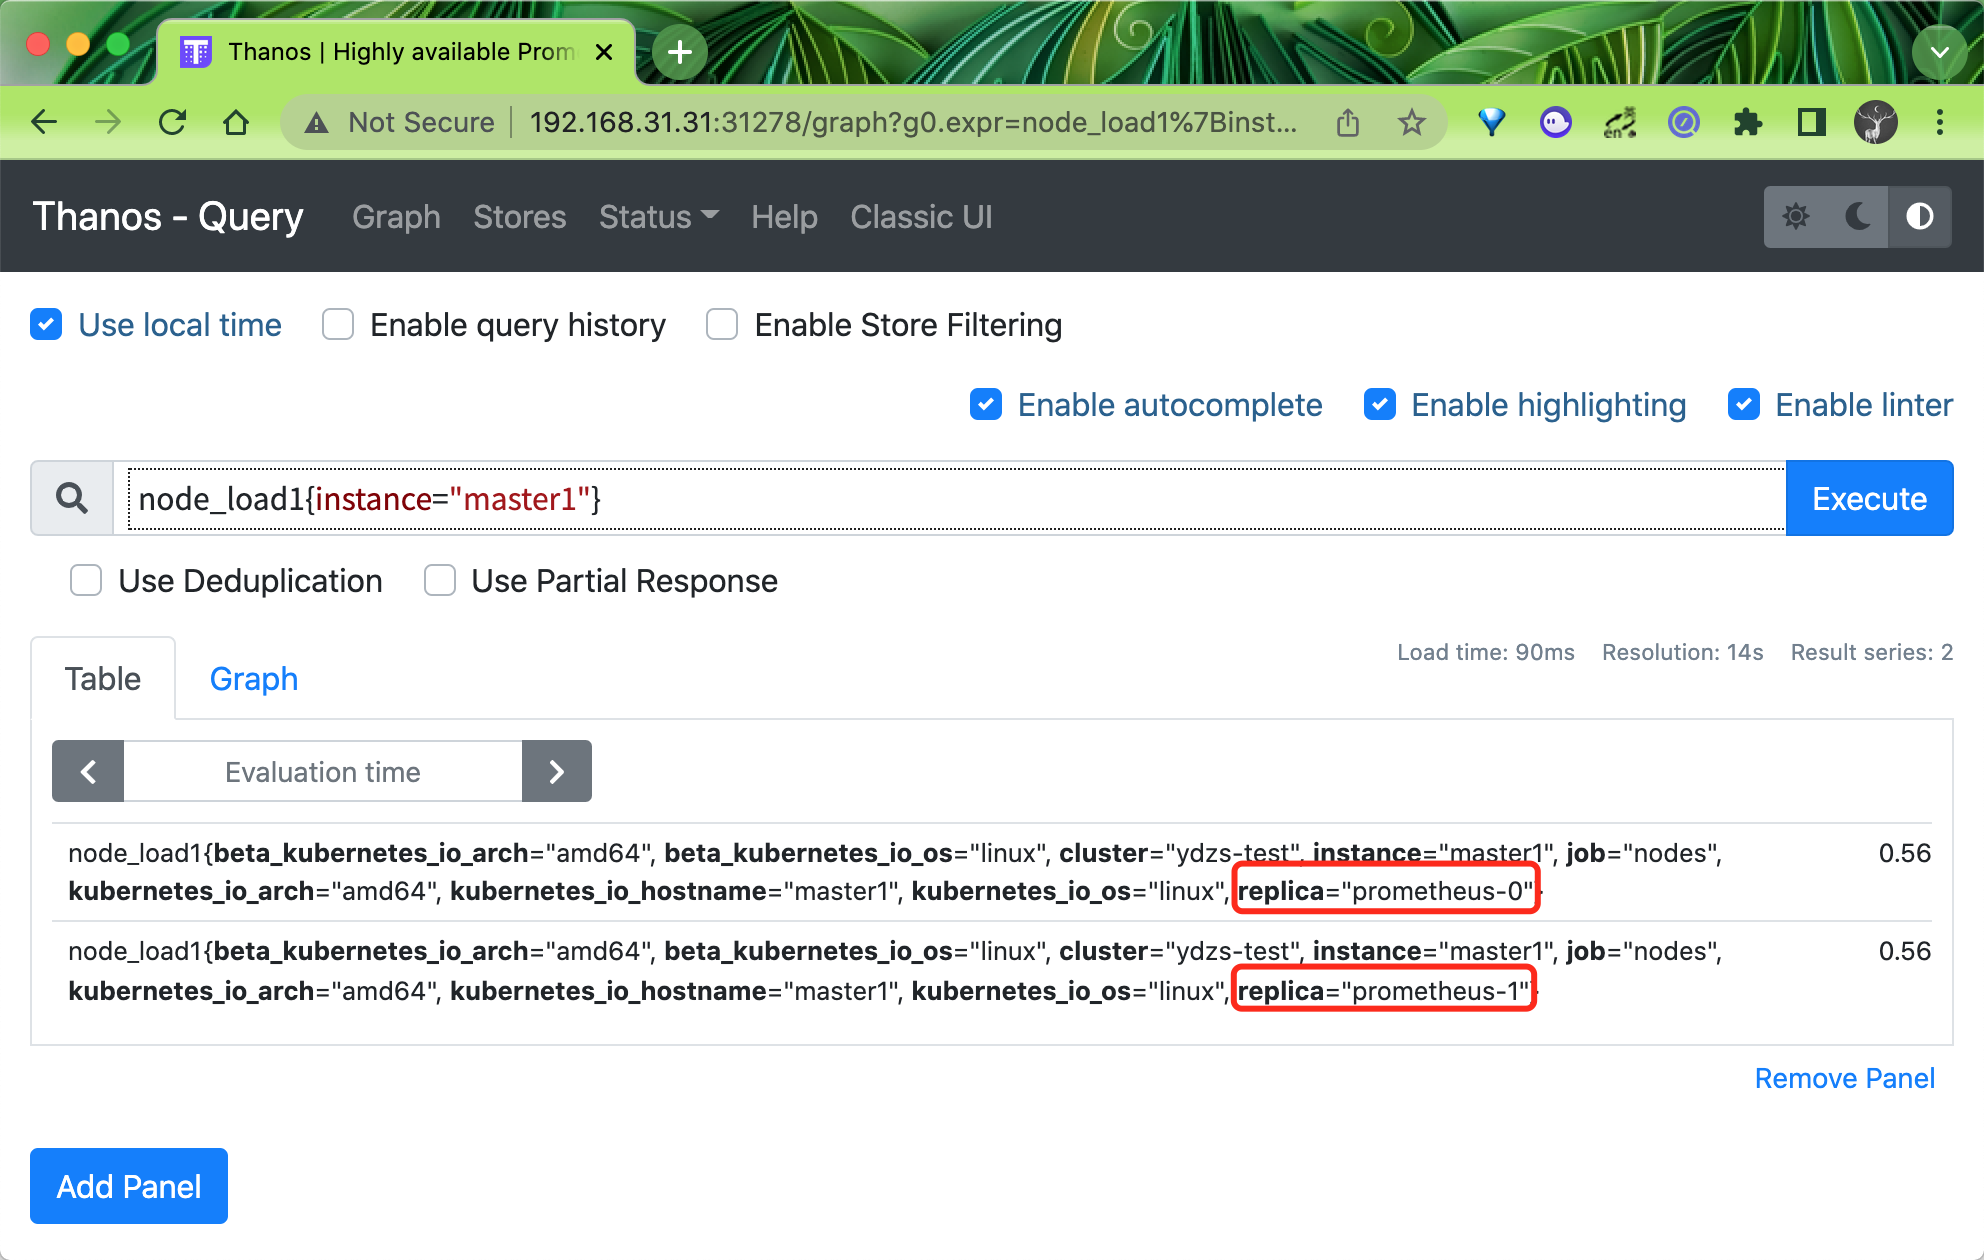Viewport: 1984px width, 1260px height.
Task: Click the share icon in the address bar
Action: tap(1348, 122)
